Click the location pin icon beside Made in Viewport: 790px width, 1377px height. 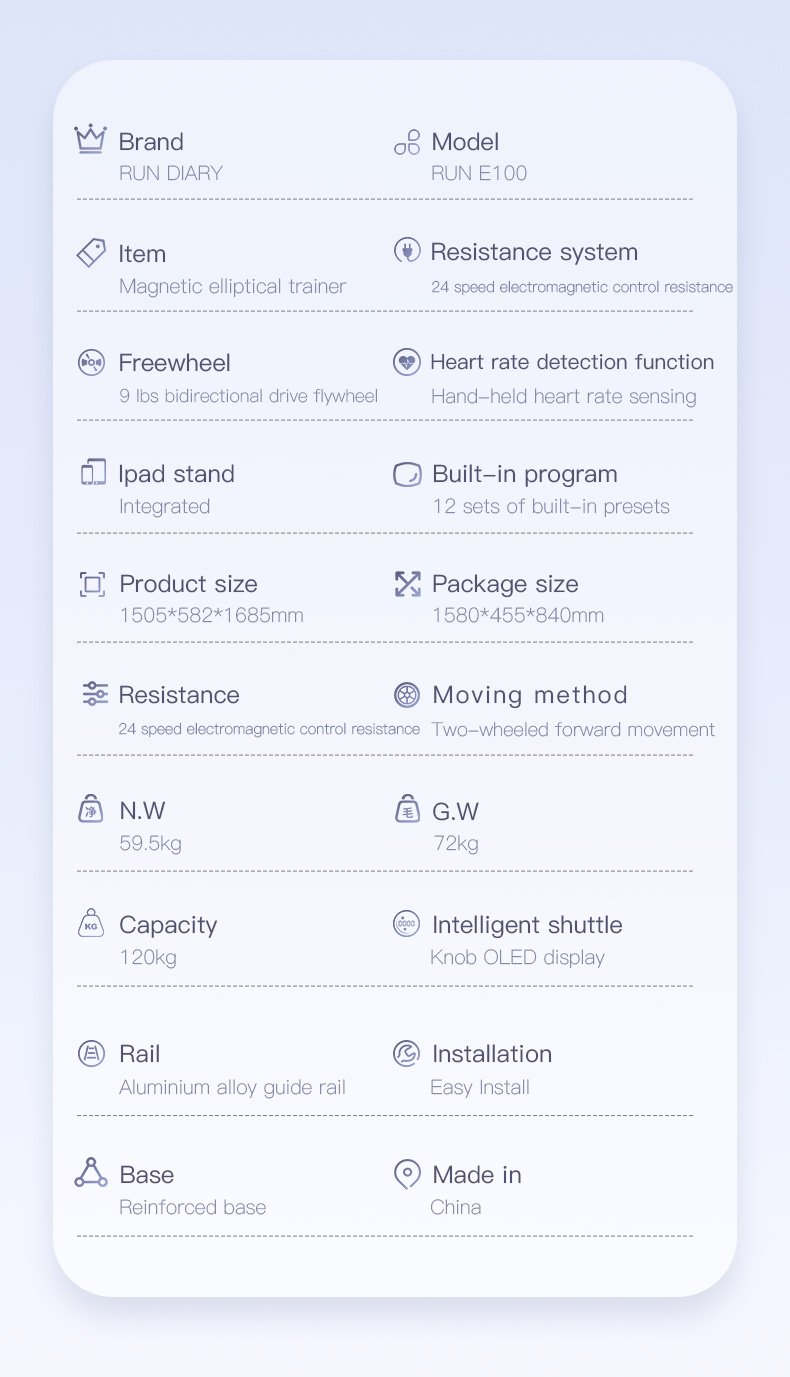point(407,1174)
